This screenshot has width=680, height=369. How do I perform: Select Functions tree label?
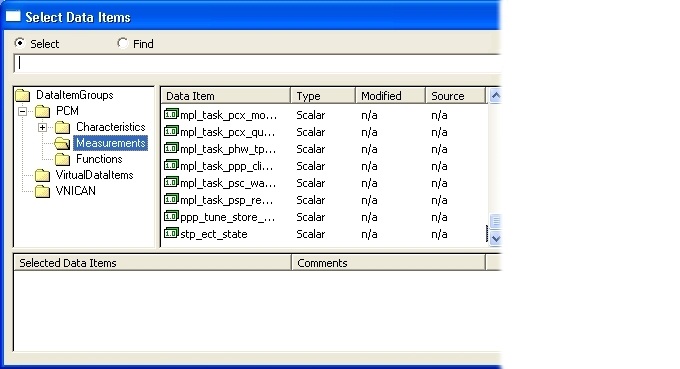(x=99, y=159)
